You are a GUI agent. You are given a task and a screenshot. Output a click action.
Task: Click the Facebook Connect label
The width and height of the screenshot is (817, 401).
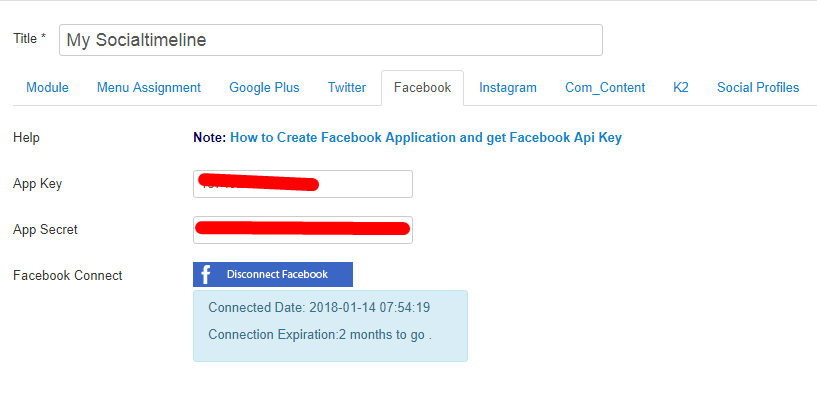click(68, 275)
